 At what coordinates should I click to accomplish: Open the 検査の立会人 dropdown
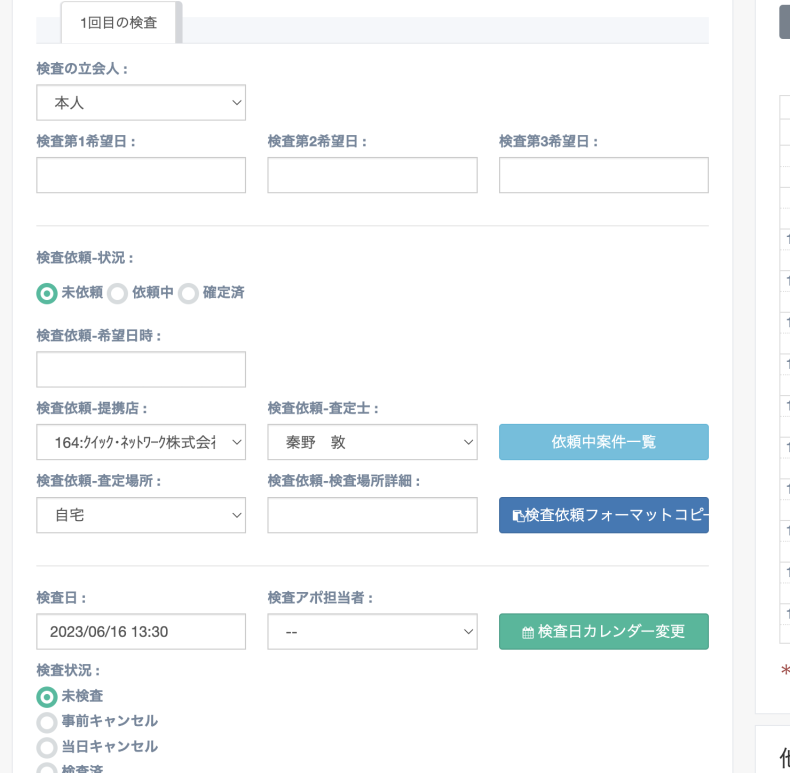pyautogui.click(x=141, y=102)
